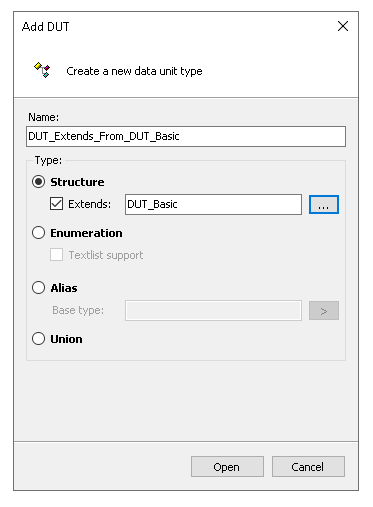Open the browse dialog with the ellipsis button
The height and width of the screenshot is (507, 373).
pyautogui.click(x=324, y=204)
